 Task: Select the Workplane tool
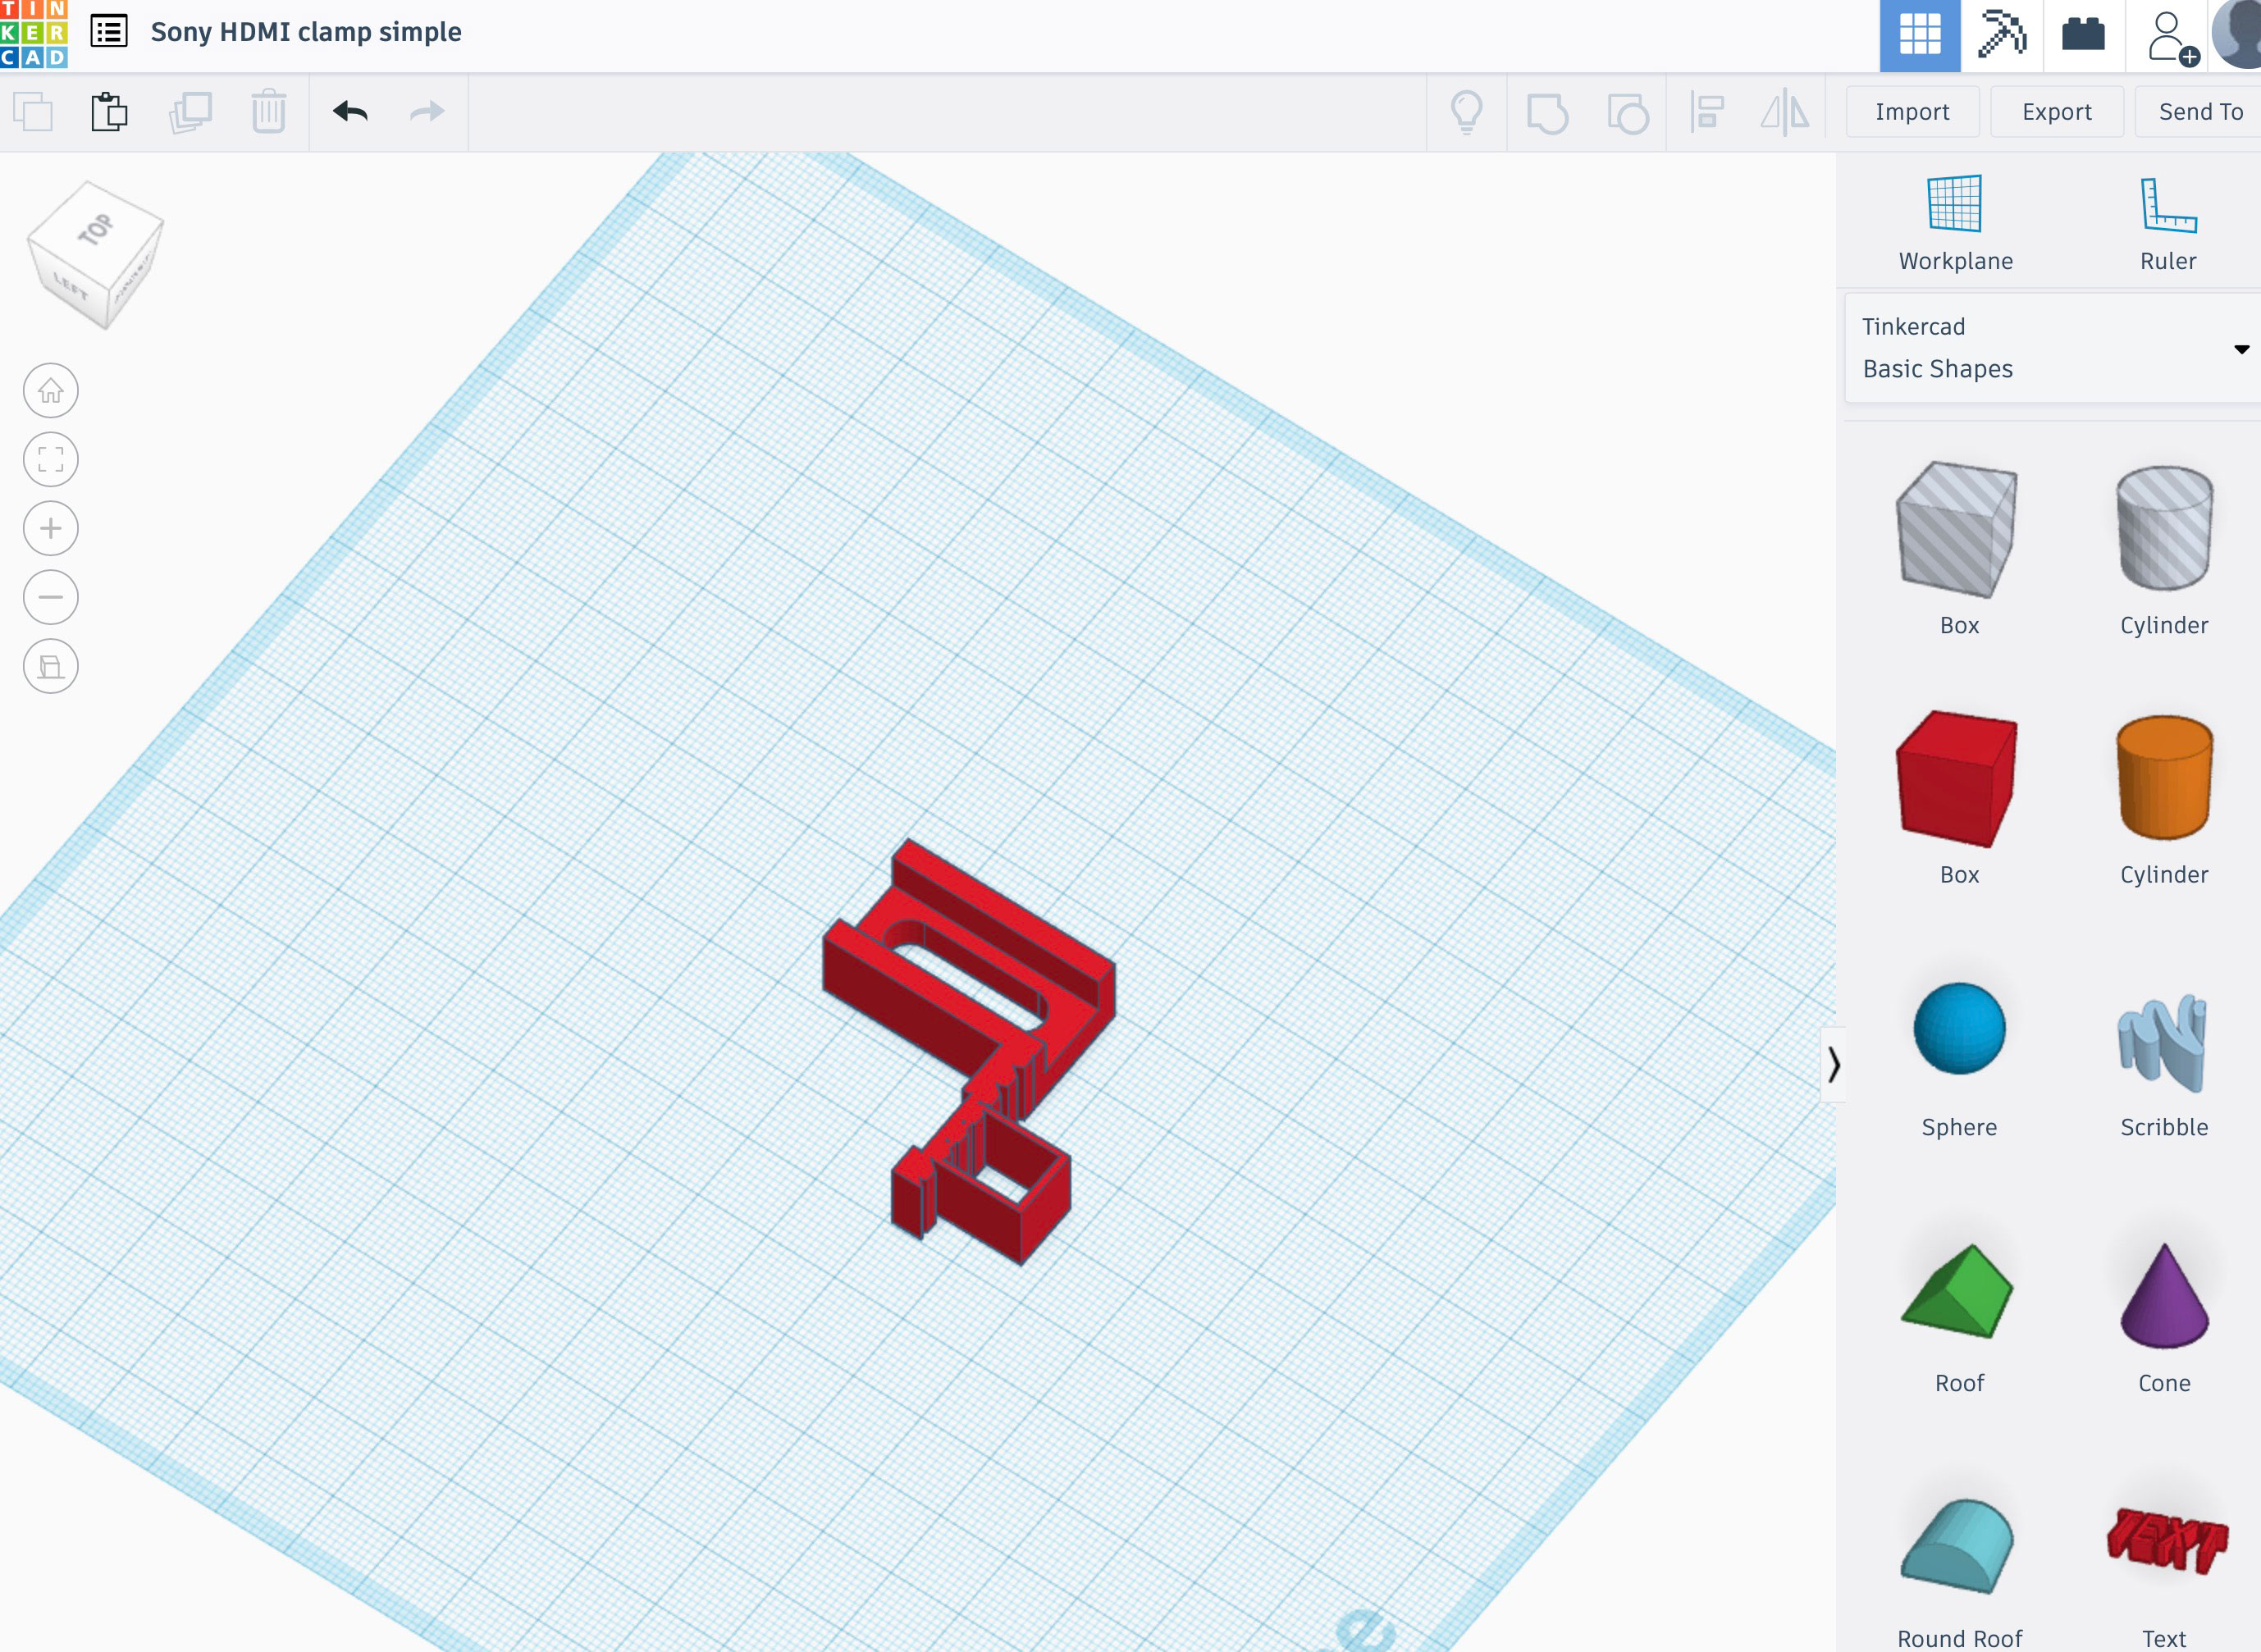click(1955, 224)
